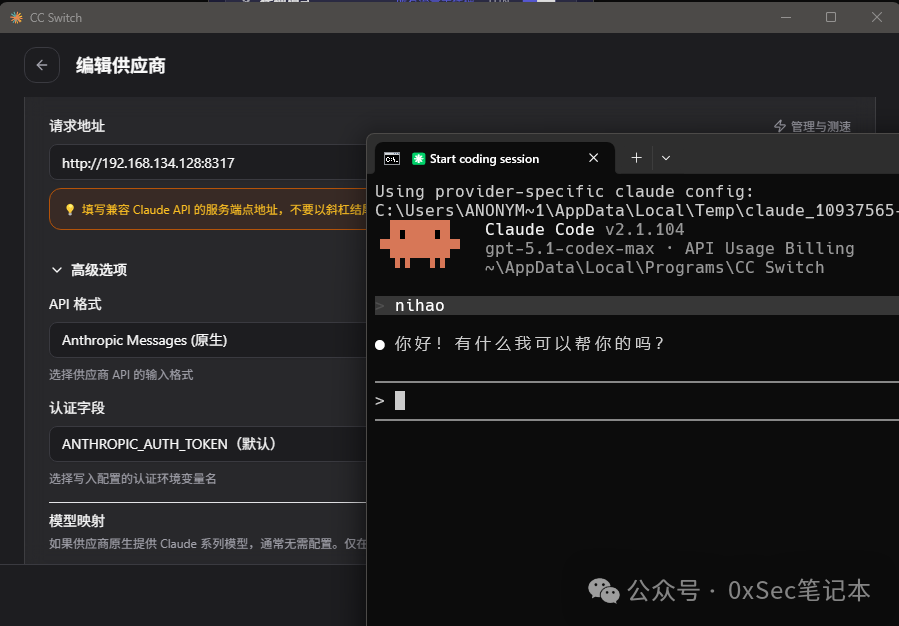Viewport: 899px width, 626px height.
Task: Click the nihao message line in terminal
Action: click(637, 306)
